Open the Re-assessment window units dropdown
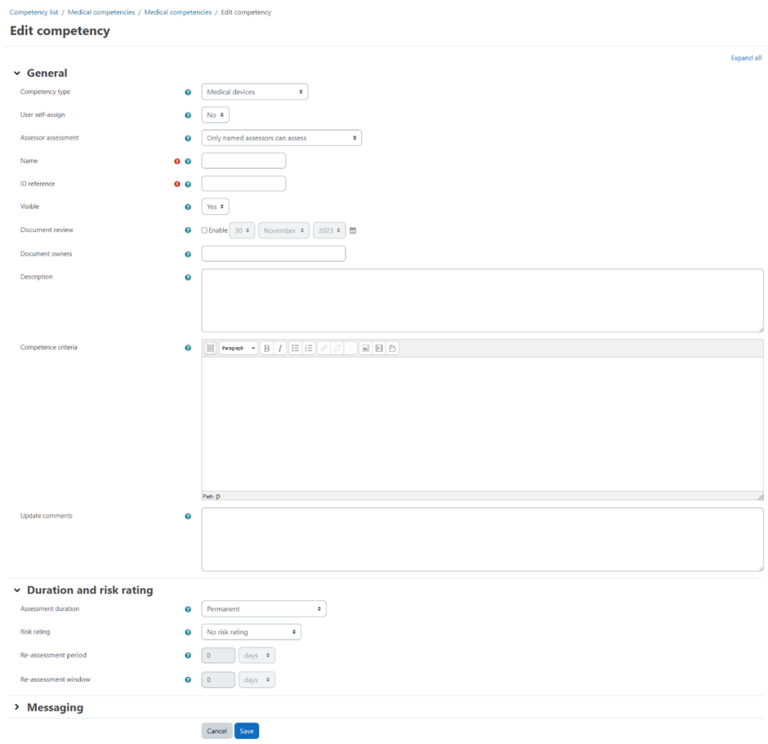 tap(257, 680)
